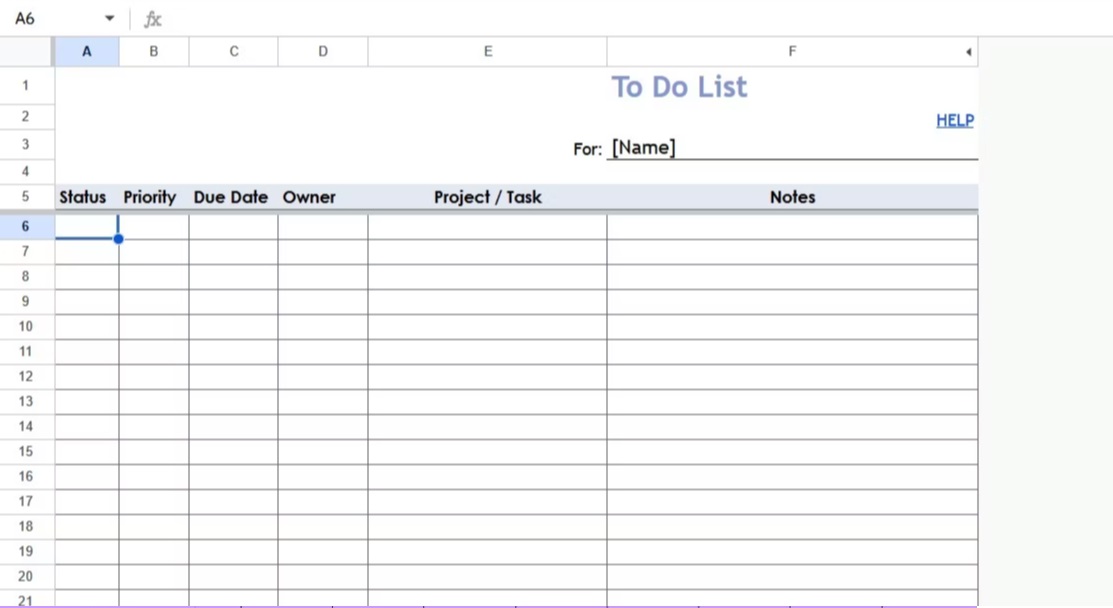Click the Status header cell
The width and height of the screenshot is (1113, 608).
coord(82,197)
